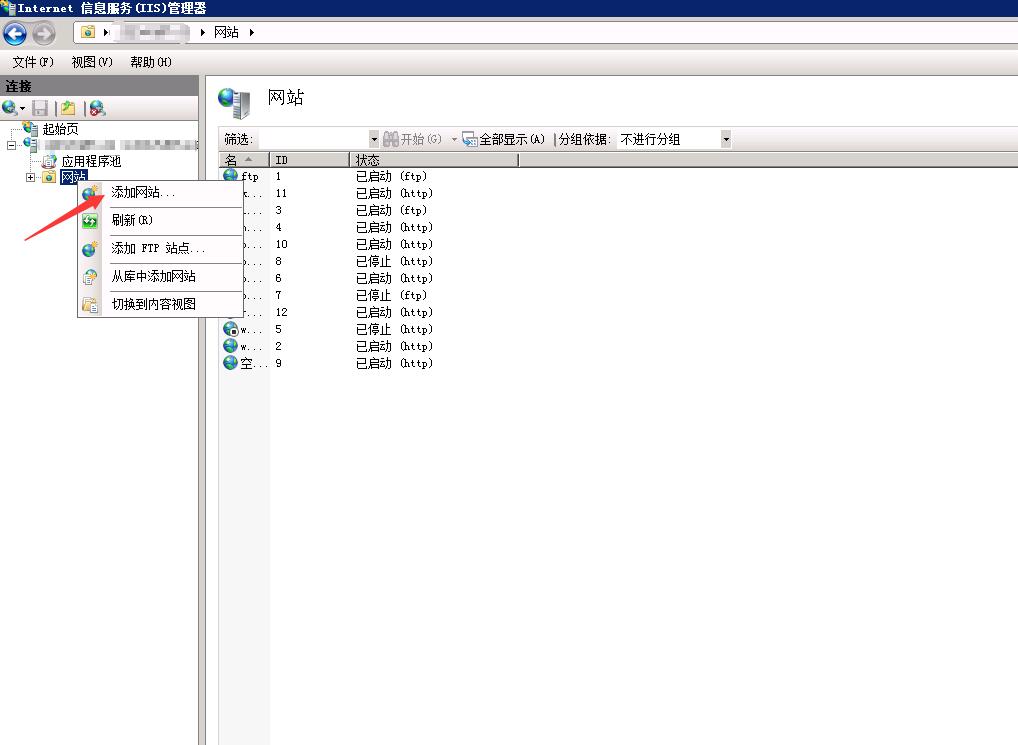The height and width of the screenshot is (745, 1018).
Task: Sort by the 名 column header
Action: click(x=244, y=160)
